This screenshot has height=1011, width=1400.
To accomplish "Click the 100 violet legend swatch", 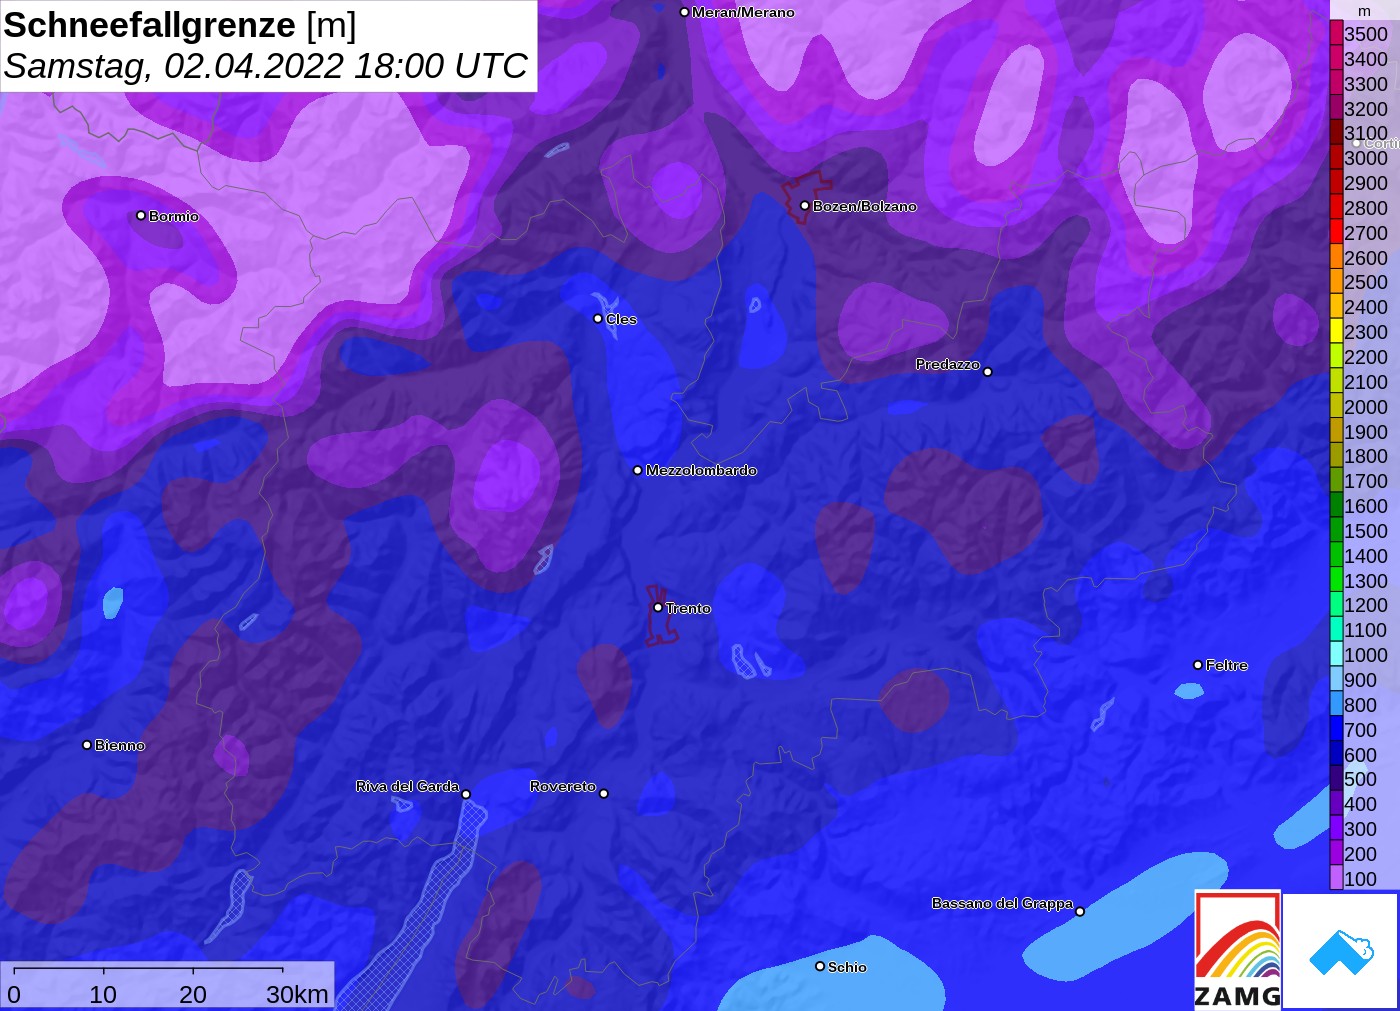I will tap(1336, 878).
